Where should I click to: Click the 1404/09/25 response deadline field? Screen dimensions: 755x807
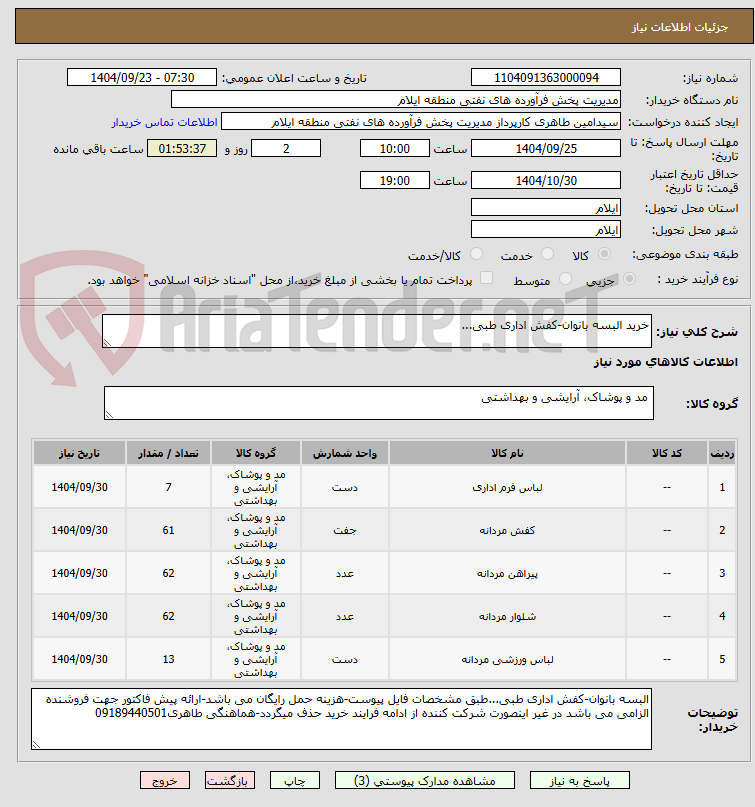pyautogui.click(x=546, y=149)
